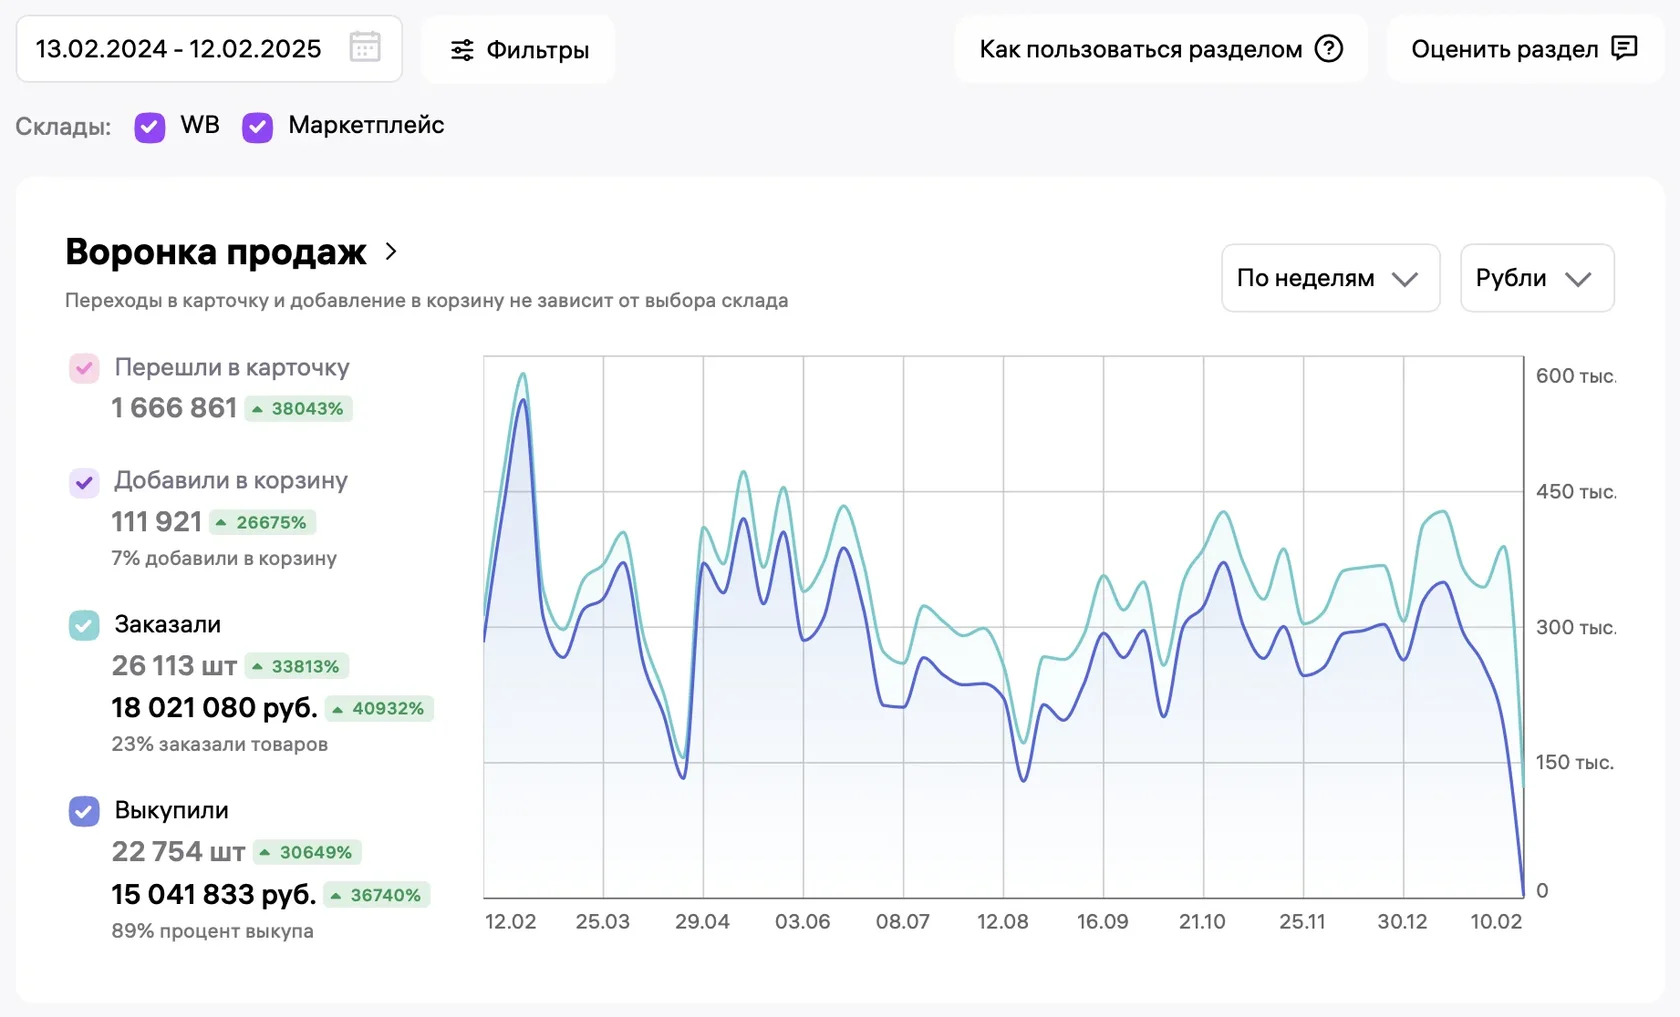Click the 33813% orders growth badge
This screenshot has height=1017, width=1680.
click(296, 666)
